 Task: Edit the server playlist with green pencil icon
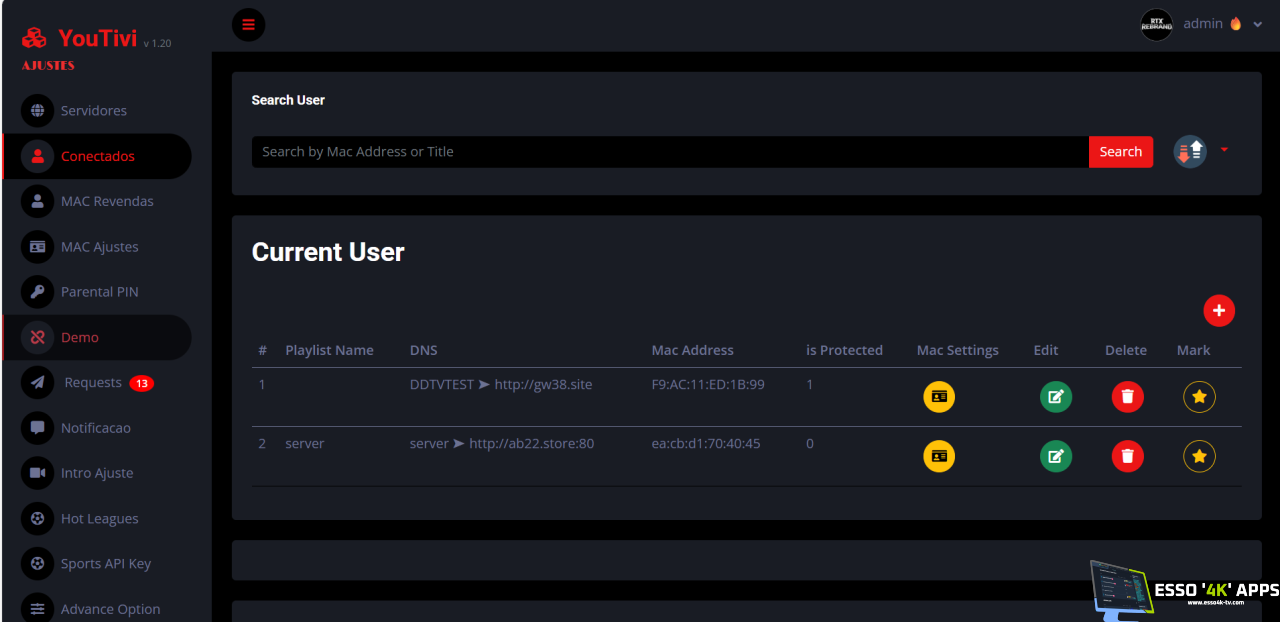pyautogui.click(x=1056, y=456)
